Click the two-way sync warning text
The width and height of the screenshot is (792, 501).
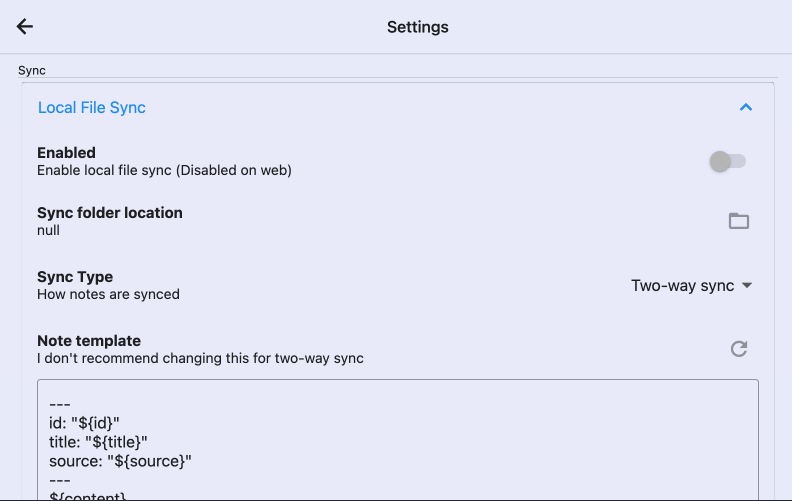tap(200, 358)
